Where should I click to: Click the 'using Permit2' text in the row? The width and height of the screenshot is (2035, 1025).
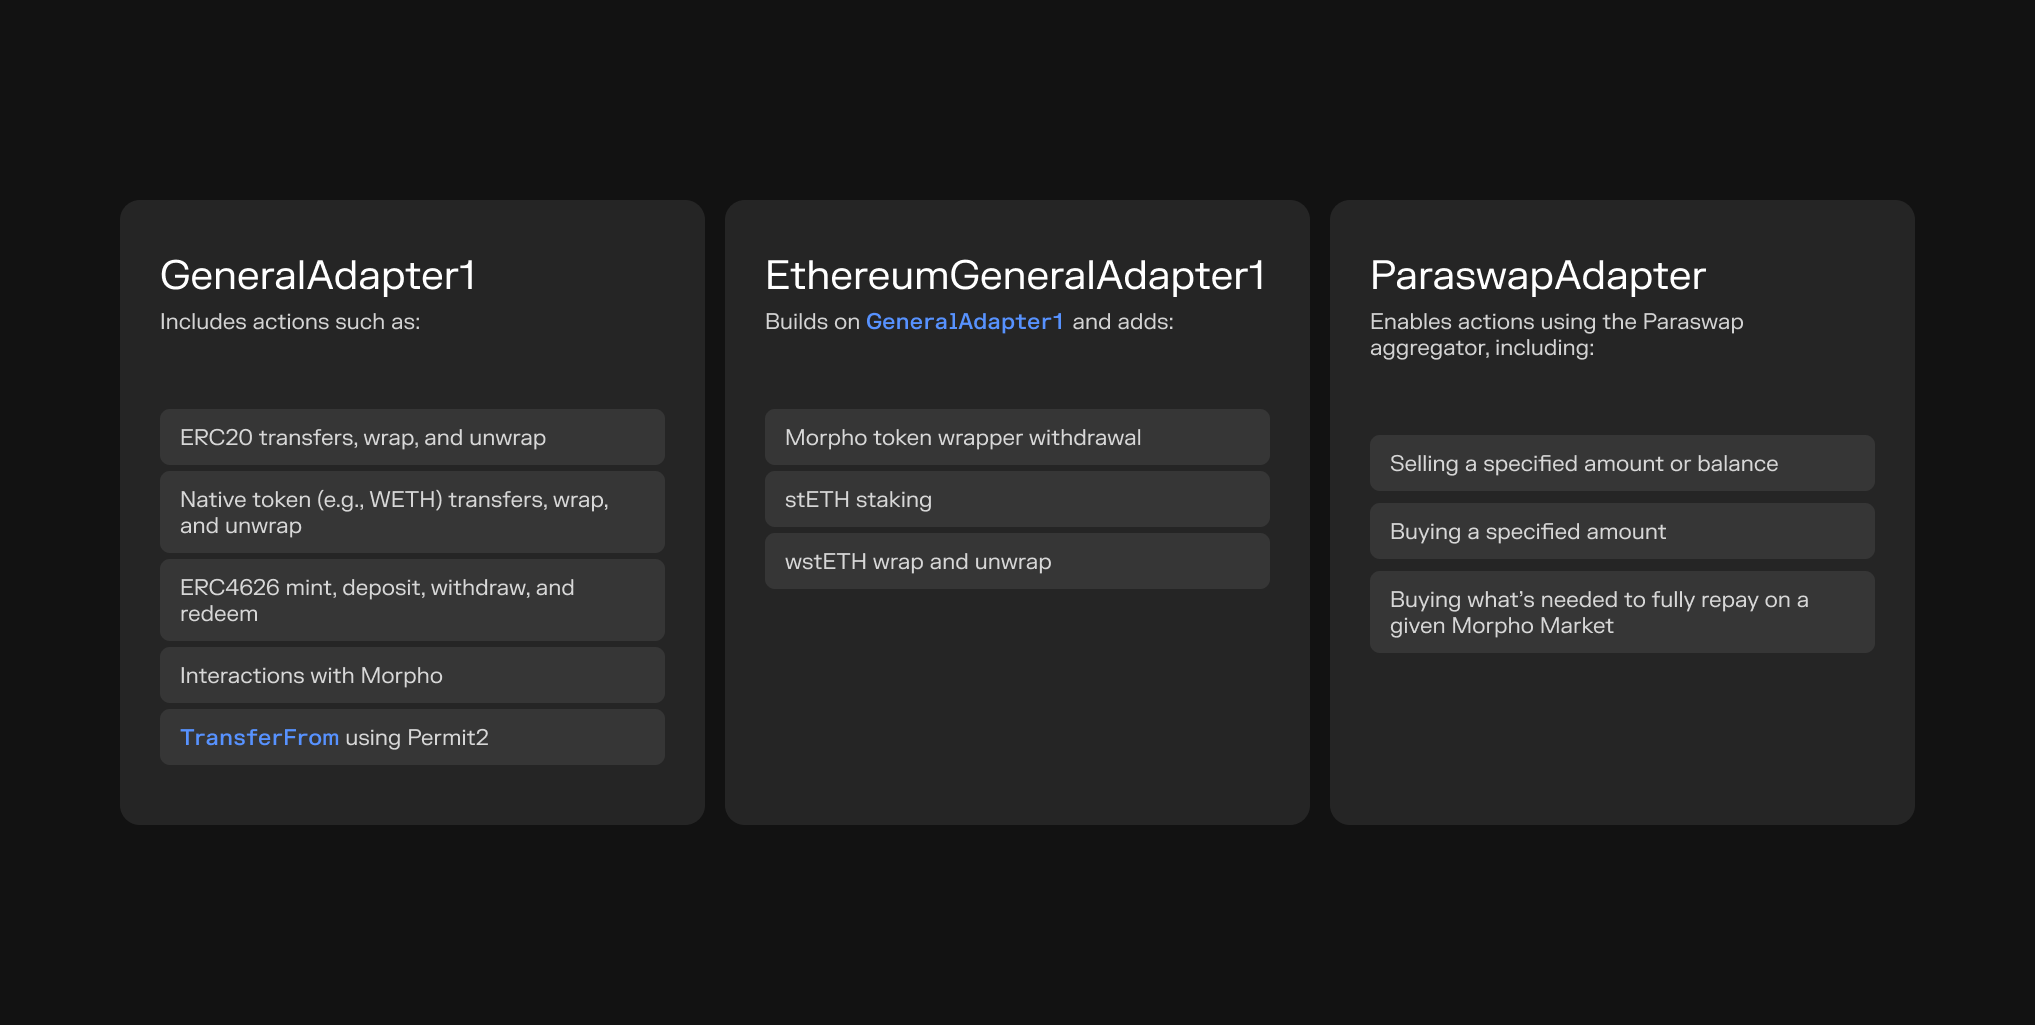[417, 738]
